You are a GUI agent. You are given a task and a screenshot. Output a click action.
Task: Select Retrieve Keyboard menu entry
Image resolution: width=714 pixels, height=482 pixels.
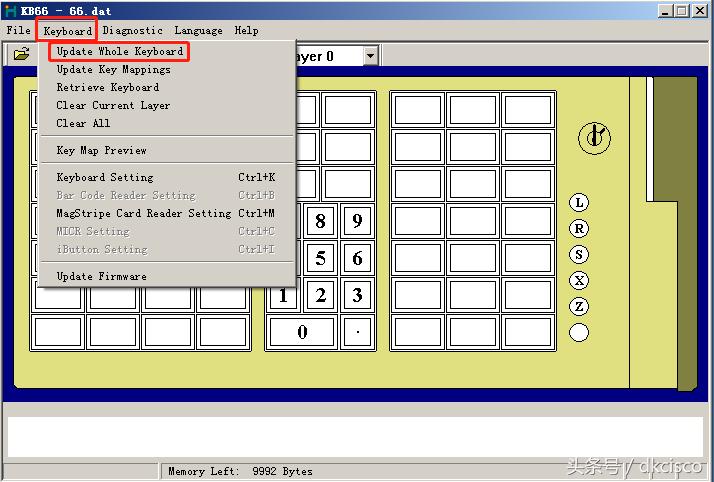point(107,88)
